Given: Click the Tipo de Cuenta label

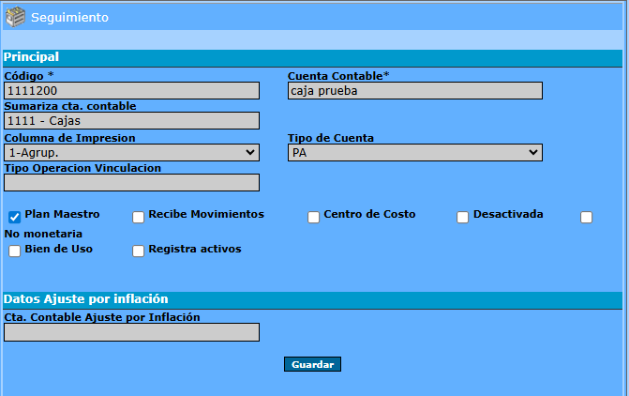Looking at the screenshot, I should (331, 138).
